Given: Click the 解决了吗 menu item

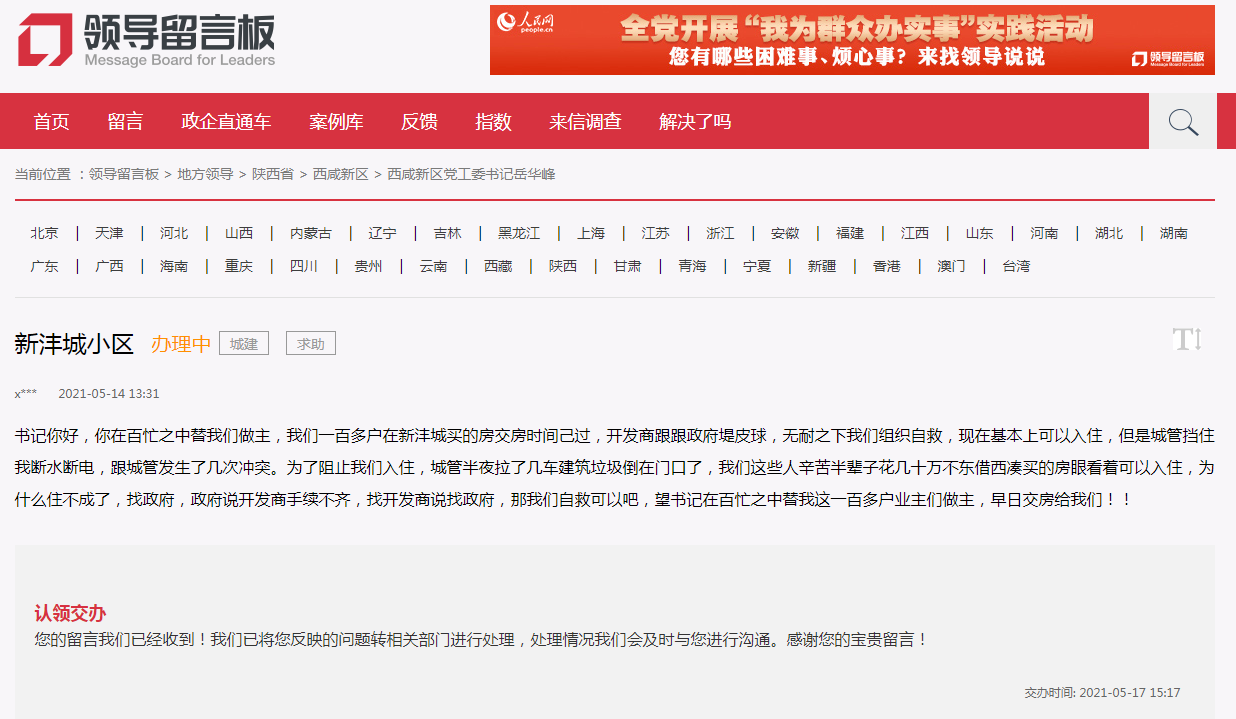Looking at the screenshot, I should click(x=695, y=122).
